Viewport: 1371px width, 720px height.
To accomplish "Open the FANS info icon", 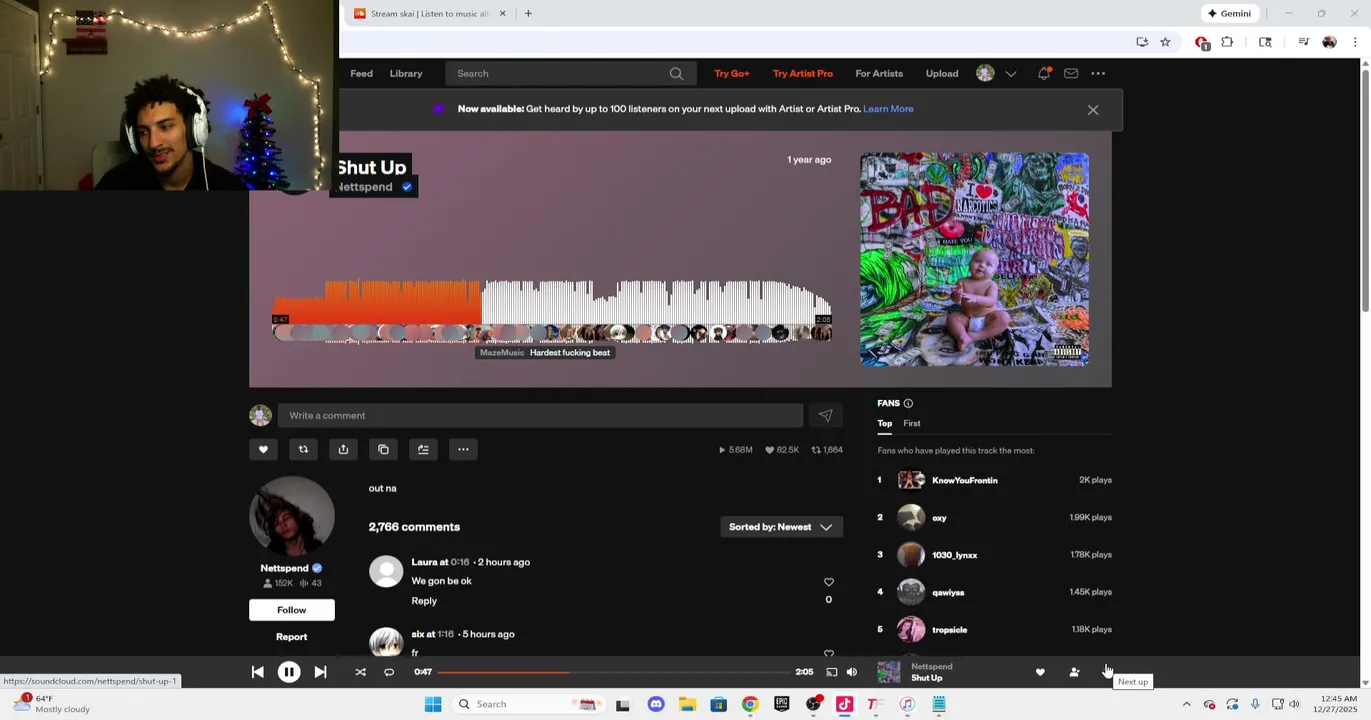I will tap(908, 403).
